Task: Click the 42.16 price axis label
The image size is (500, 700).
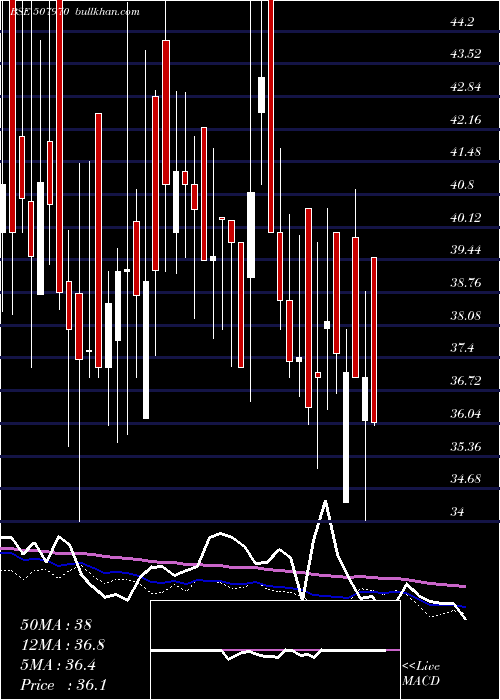Action: pyautogui.click(x=466, y=120)
